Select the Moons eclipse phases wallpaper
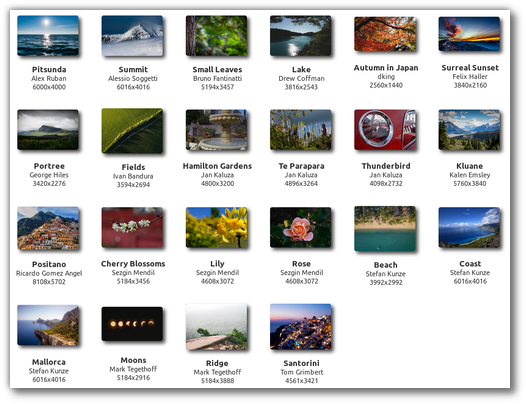 (x=132, y=324)
